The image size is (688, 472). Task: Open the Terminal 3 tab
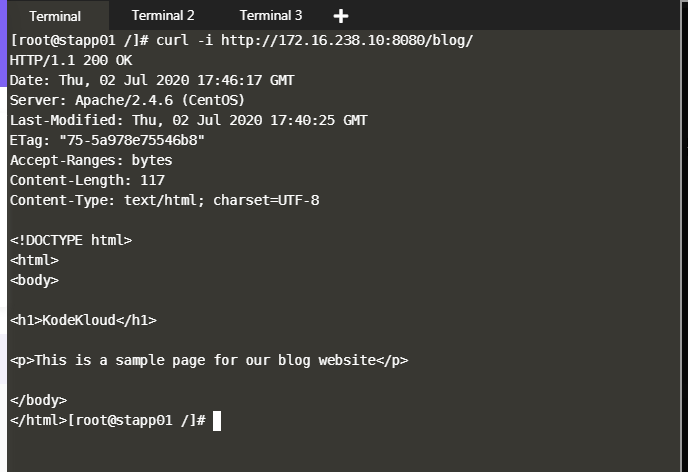[x=271, y=16]
